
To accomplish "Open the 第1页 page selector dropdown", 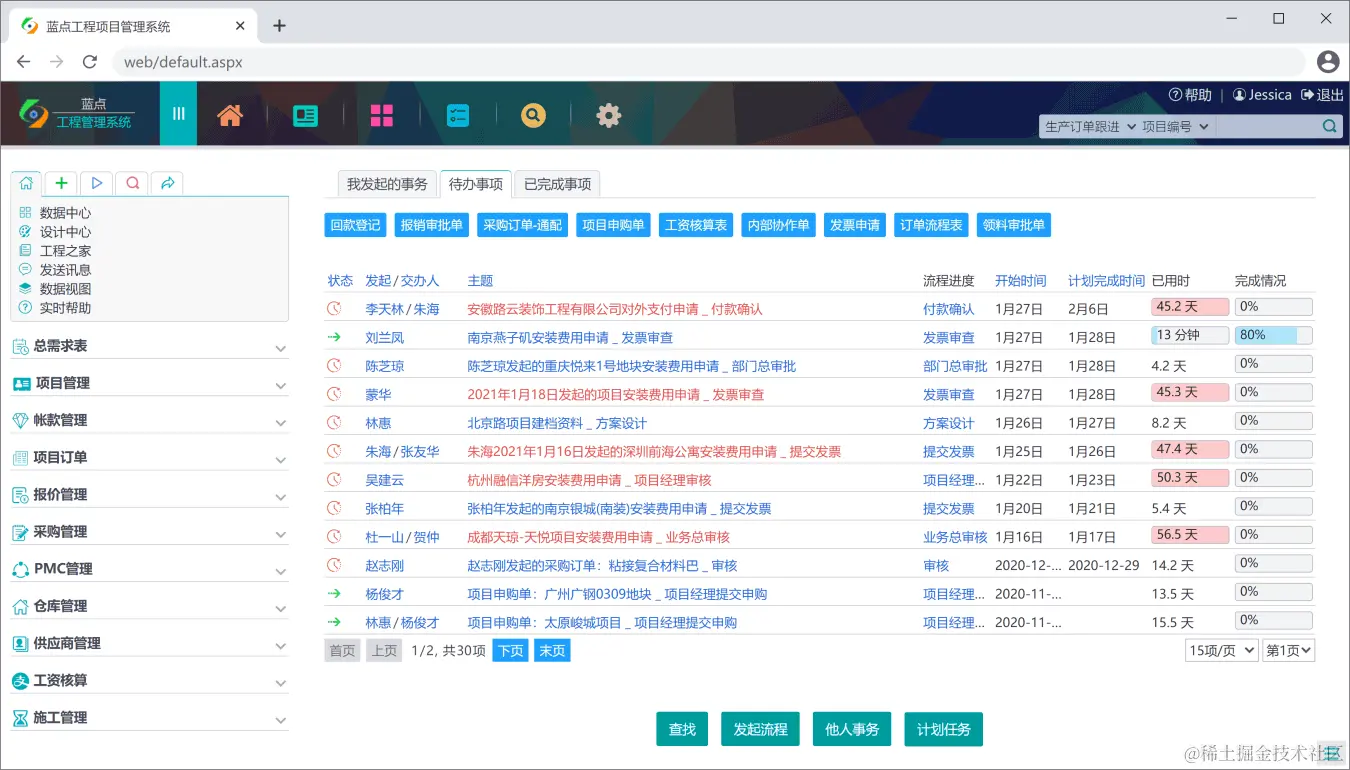I will 1289,651.
